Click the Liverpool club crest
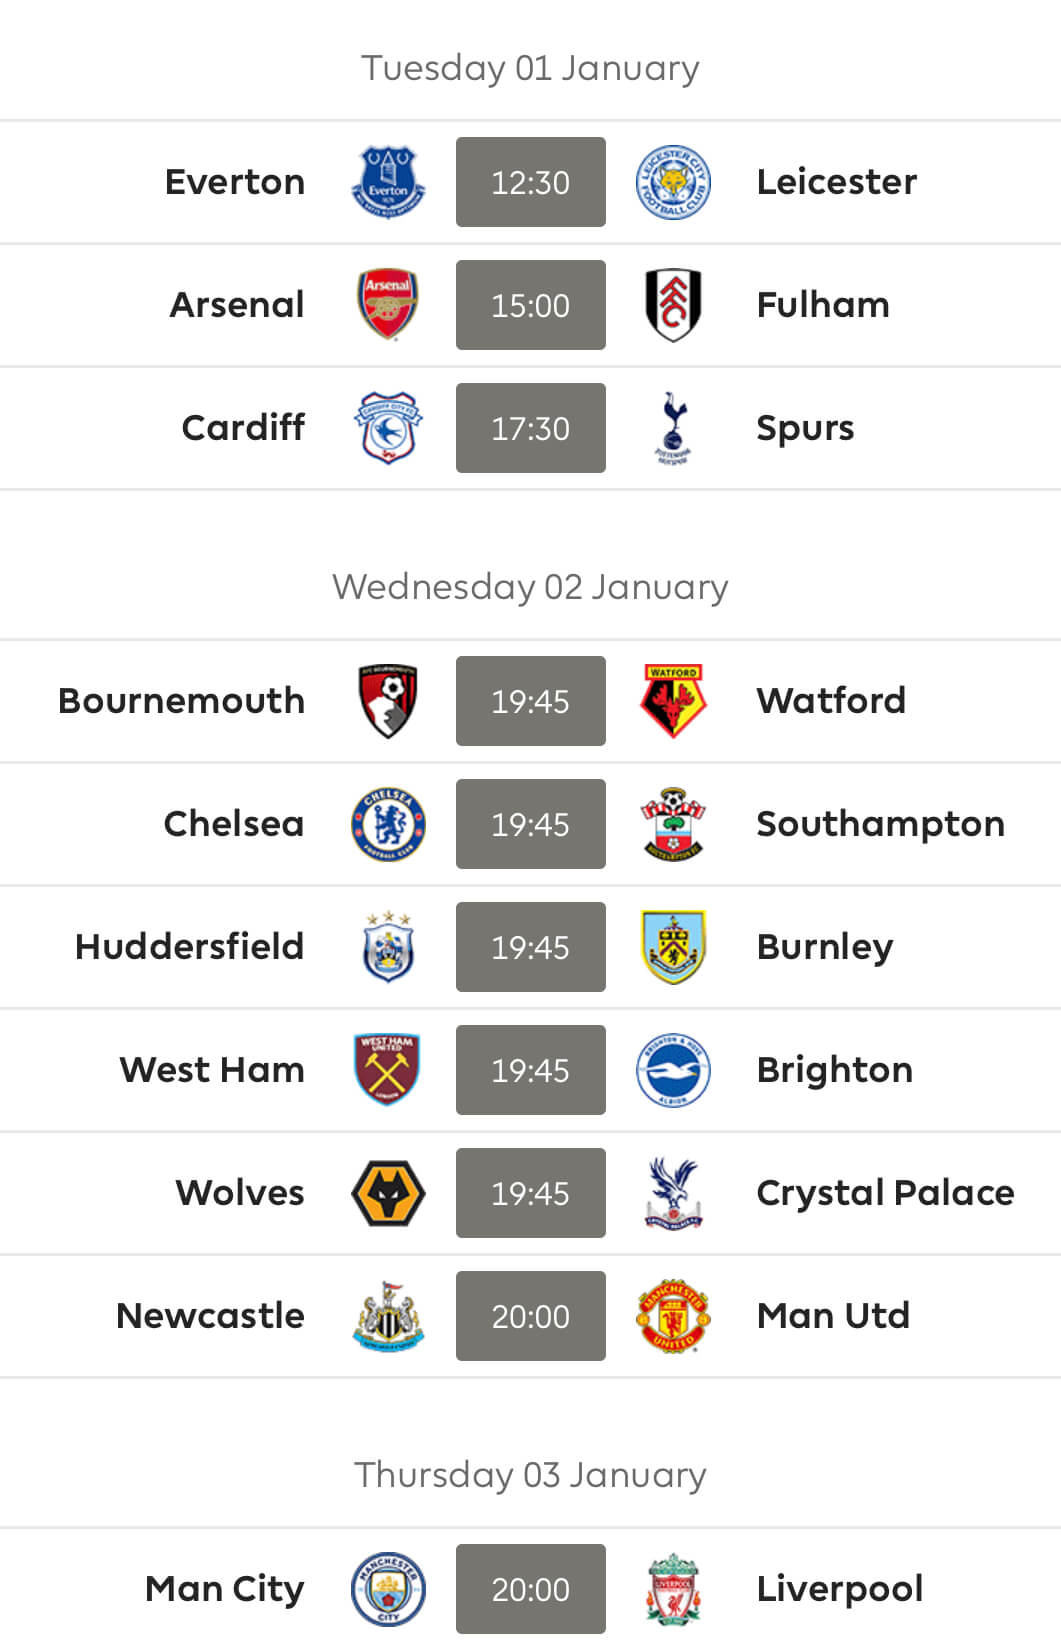The width and height of the screenshot is (1061, 1646). [673, 1589]
